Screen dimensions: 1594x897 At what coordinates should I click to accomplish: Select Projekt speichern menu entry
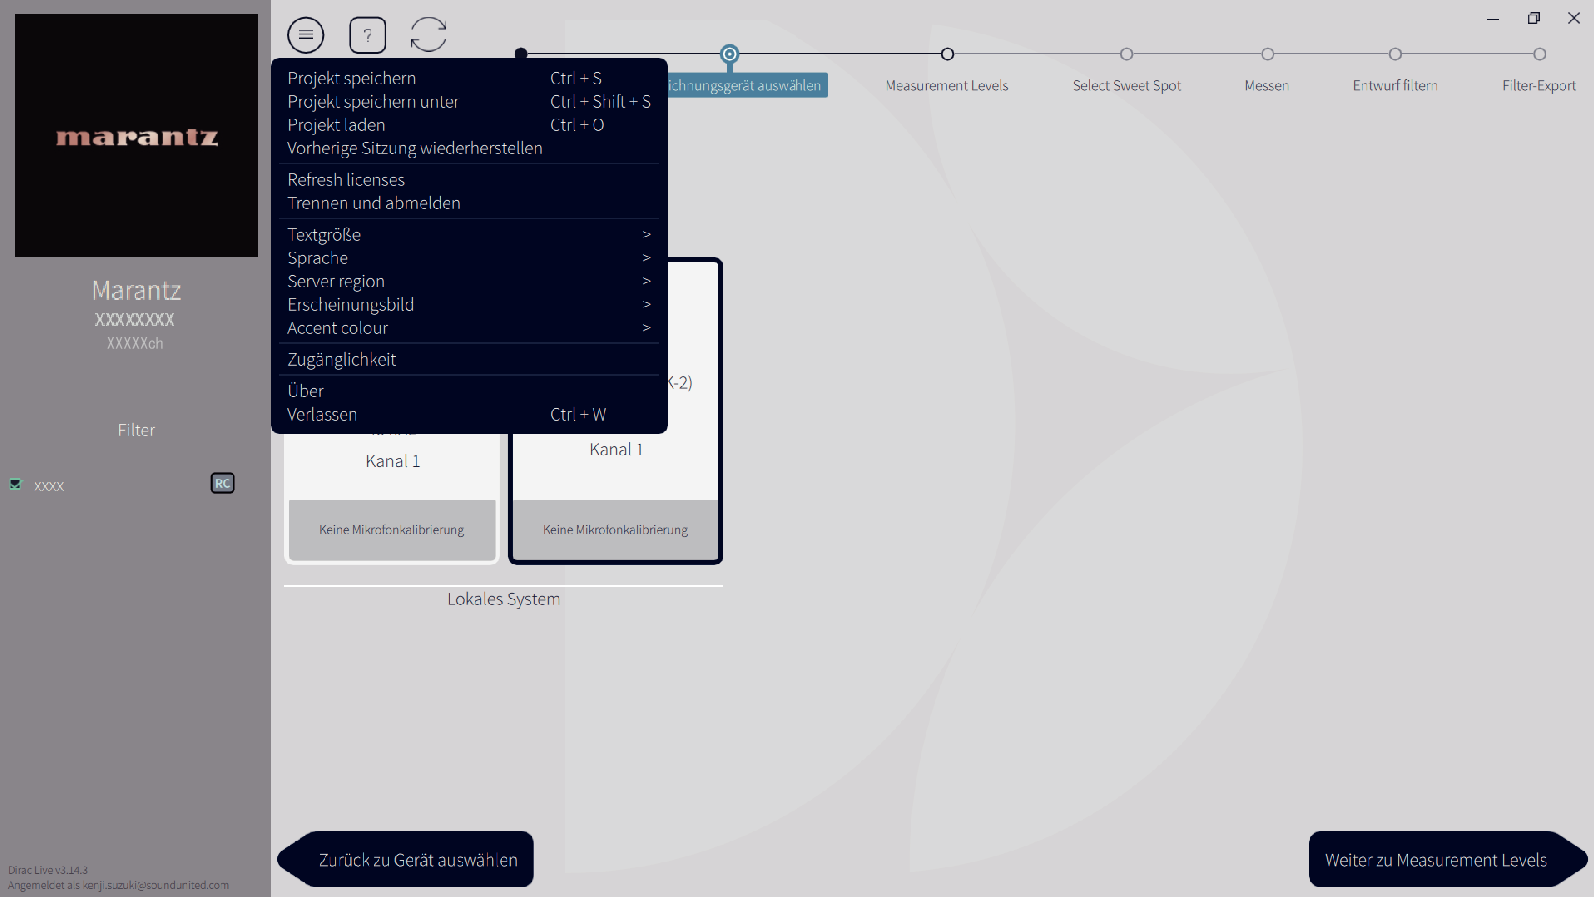pos(469,78)
